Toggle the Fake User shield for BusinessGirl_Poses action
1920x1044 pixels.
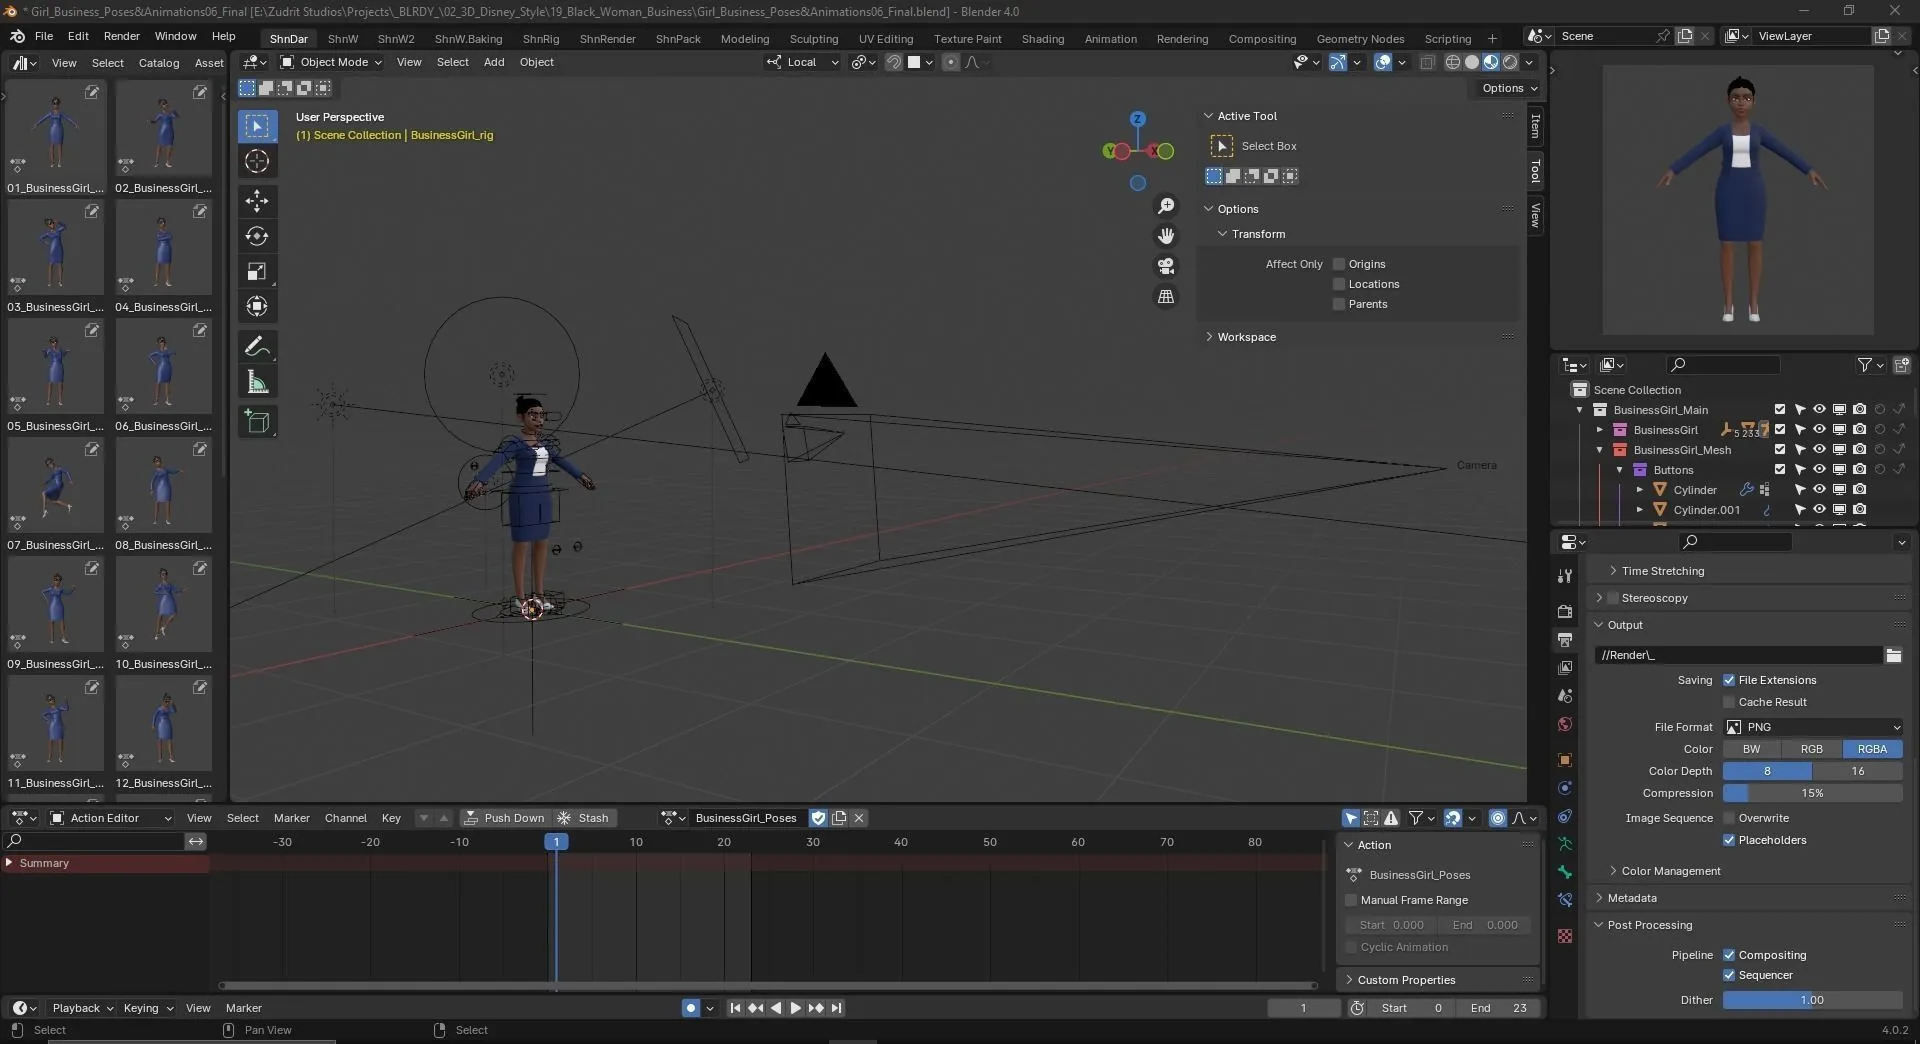(818, 817)
